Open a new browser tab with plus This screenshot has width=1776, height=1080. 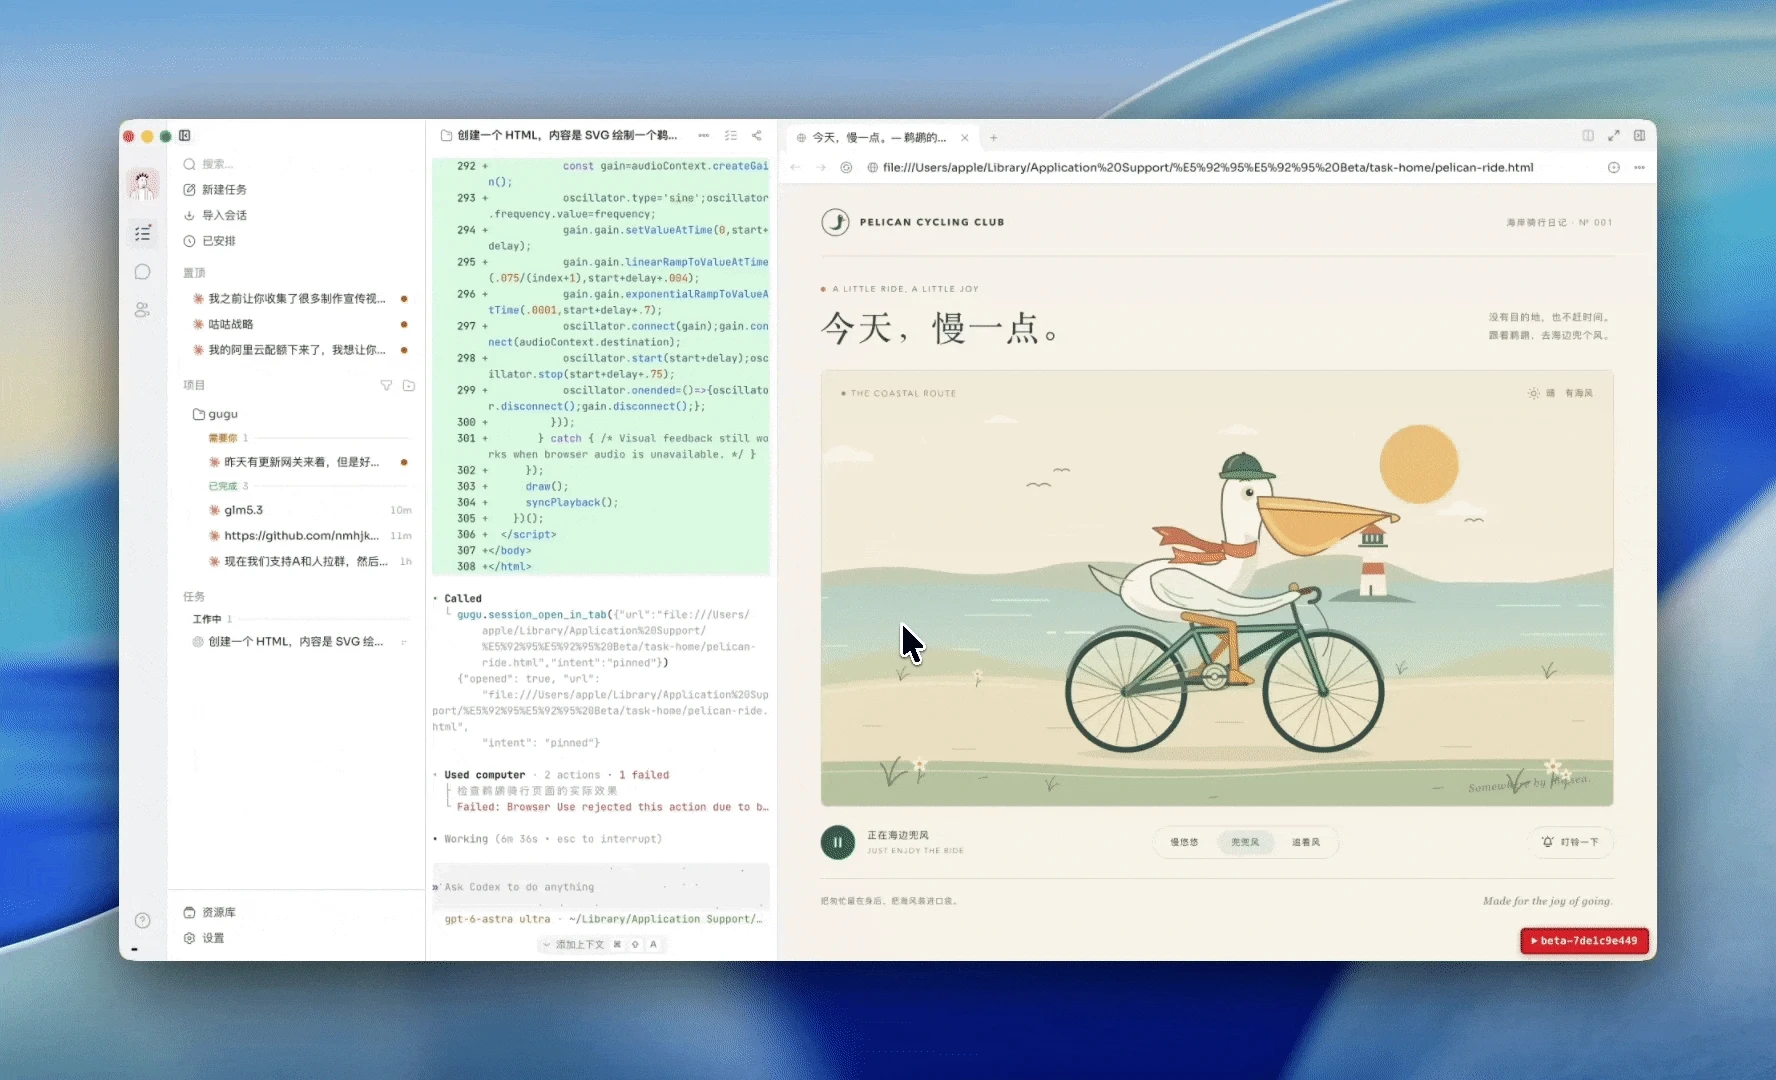(x=994, y=138)
